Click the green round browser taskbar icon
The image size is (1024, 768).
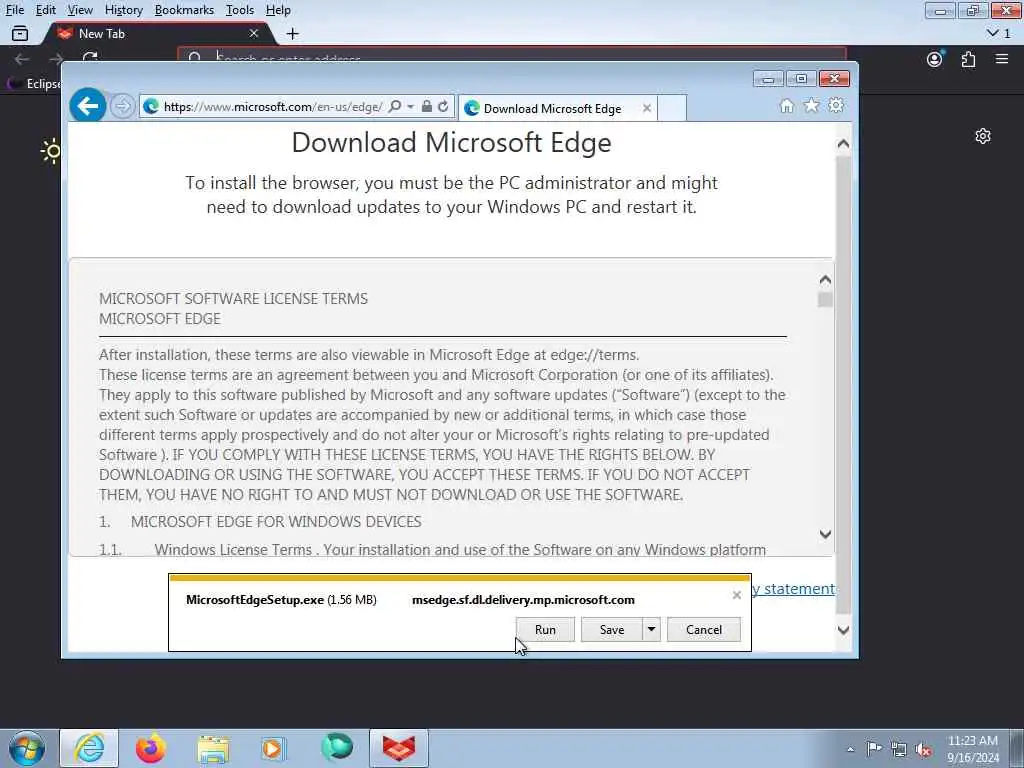point(336,747)
